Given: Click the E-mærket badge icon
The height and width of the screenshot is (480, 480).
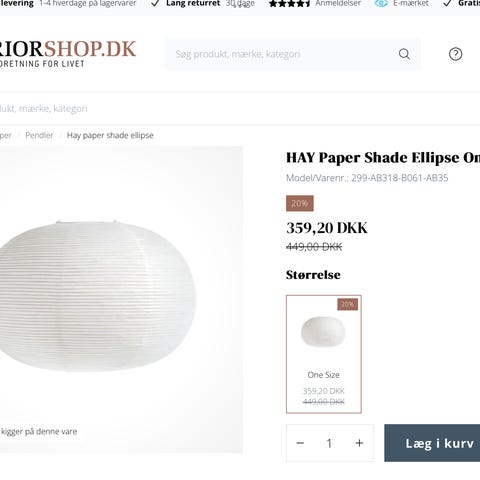Looking at the screenshot, I should click(x=381, y=4).
